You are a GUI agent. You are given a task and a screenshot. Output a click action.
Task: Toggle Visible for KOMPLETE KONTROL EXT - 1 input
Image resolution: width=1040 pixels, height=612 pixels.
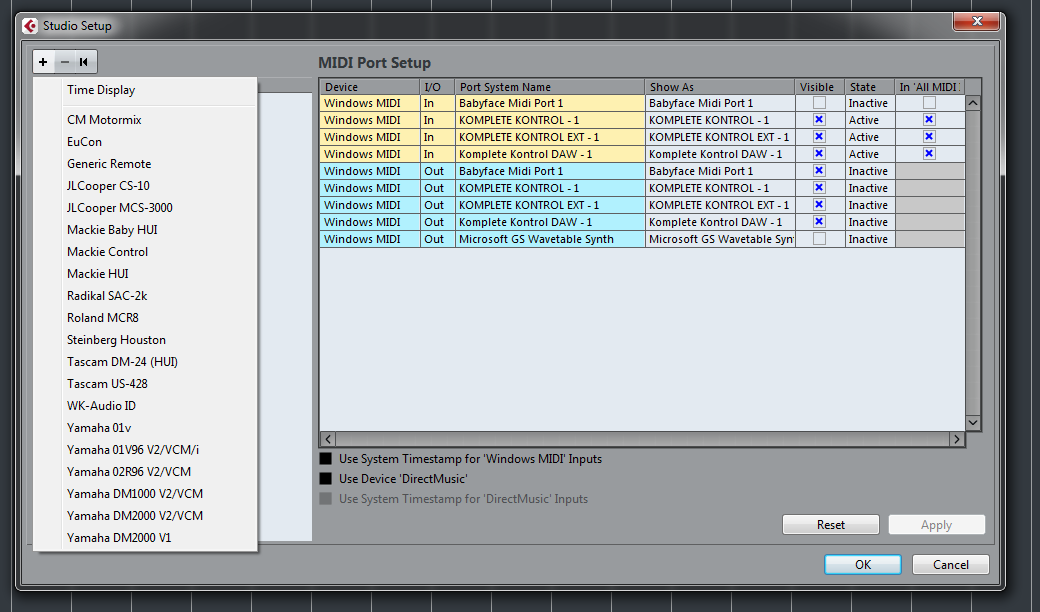click(x=819, y=137)
